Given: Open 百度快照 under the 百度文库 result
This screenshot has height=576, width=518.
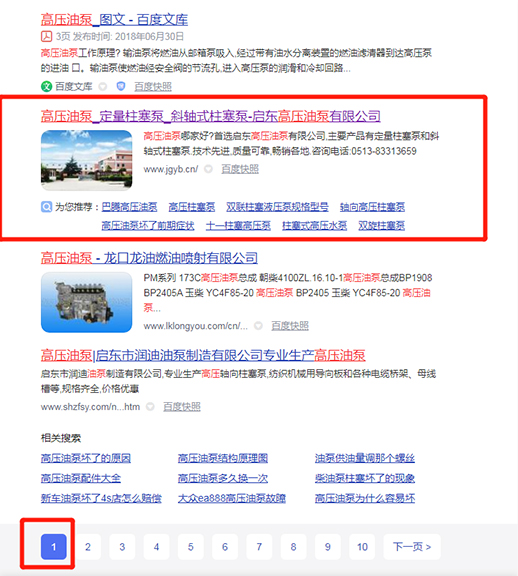Looking at the screenshot, I should tap(153, 87).
